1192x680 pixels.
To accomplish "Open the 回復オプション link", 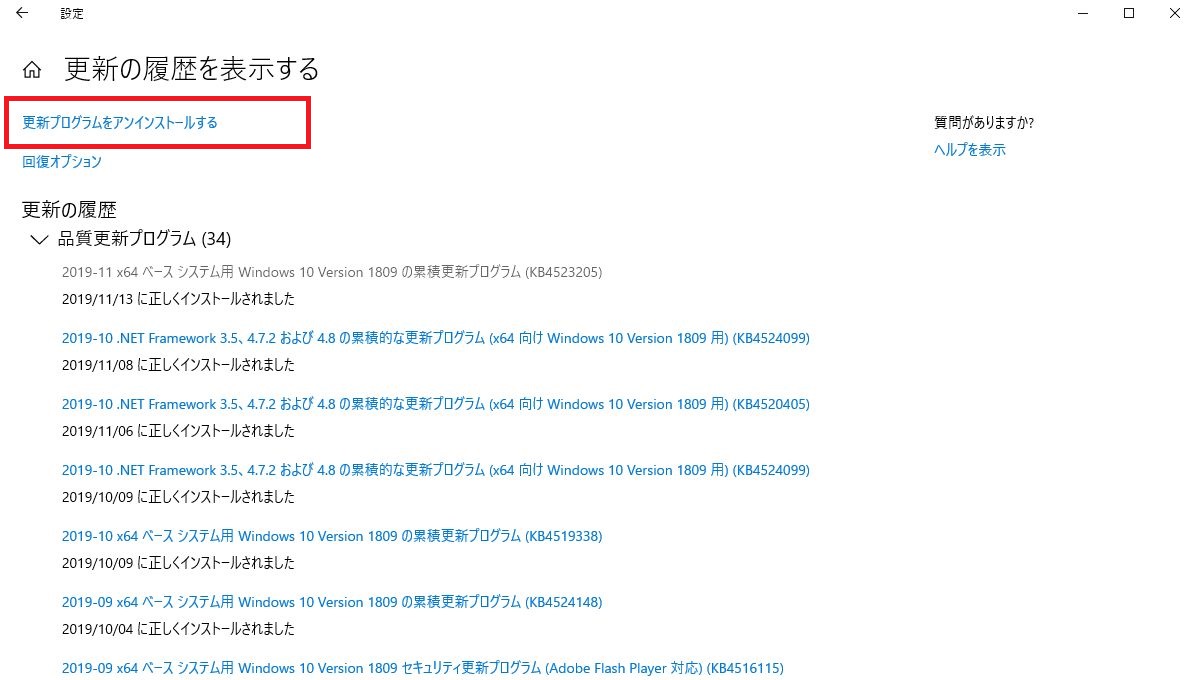I will pyautogui.click(x=60, y=161).
